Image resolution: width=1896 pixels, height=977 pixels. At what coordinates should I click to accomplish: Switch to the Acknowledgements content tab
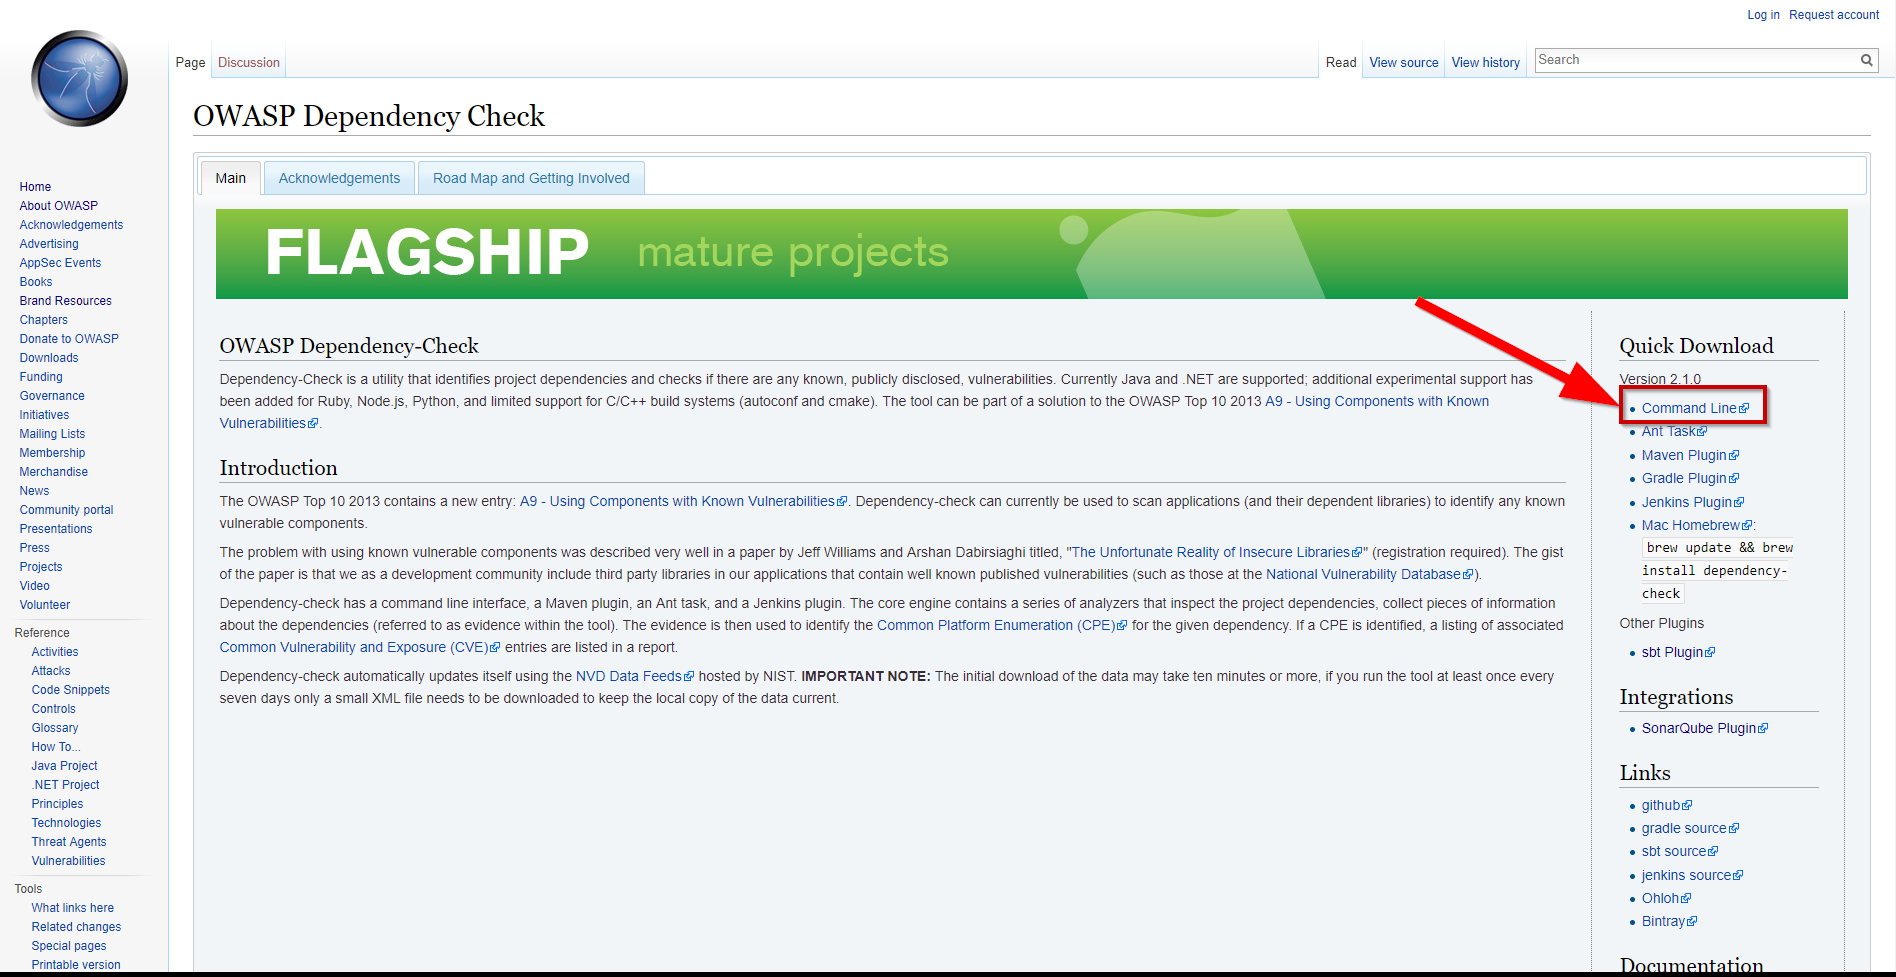[x=339, y=178]
